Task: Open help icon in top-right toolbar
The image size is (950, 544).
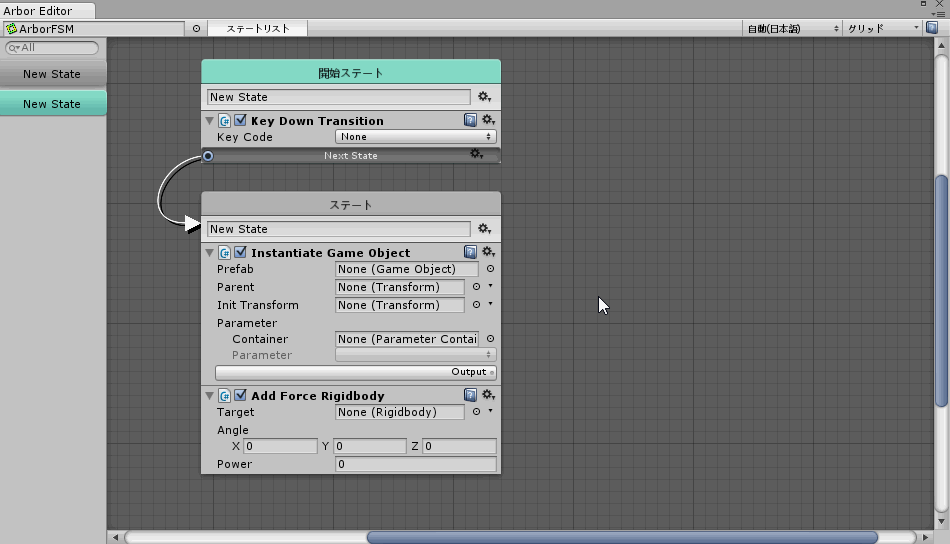Action: (932, 28)
